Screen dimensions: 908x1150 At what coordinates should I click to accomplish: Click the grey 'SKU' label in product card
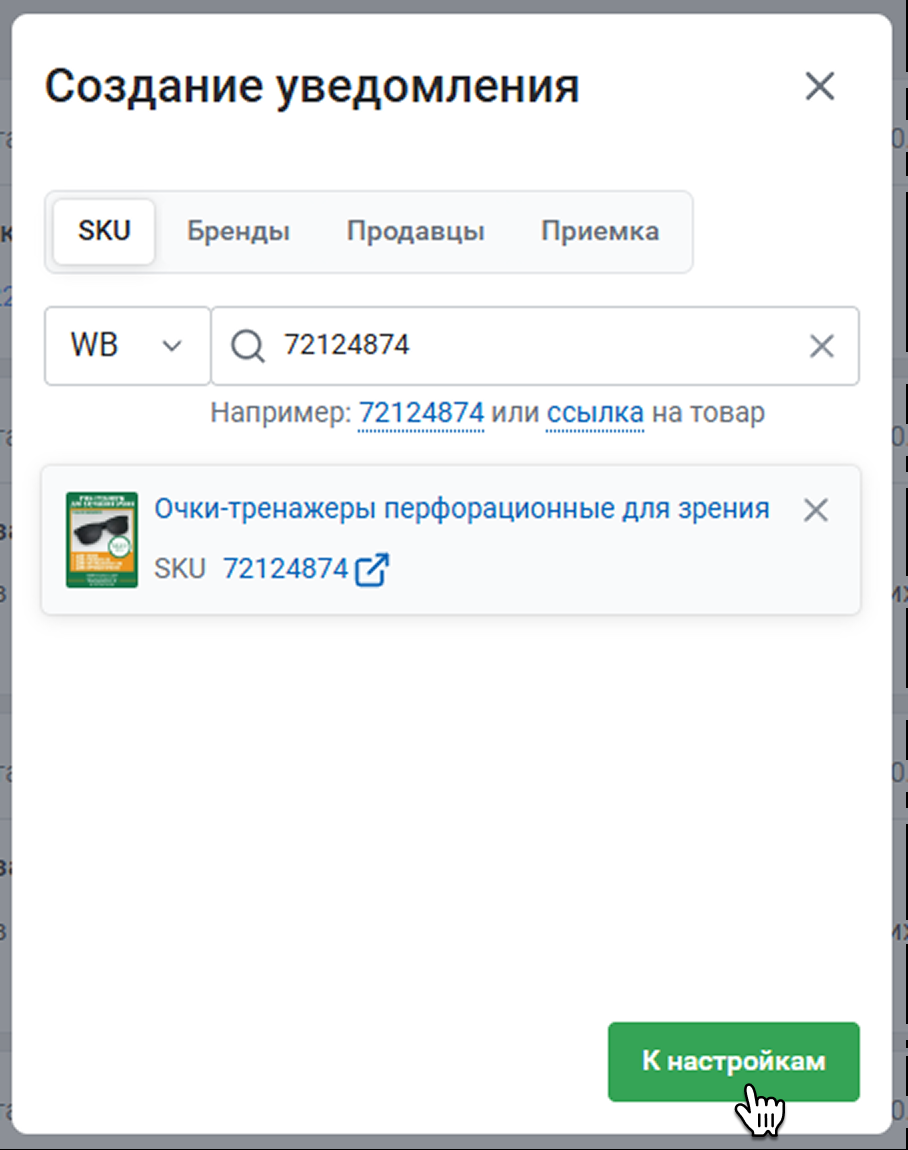tap(180, 569)
